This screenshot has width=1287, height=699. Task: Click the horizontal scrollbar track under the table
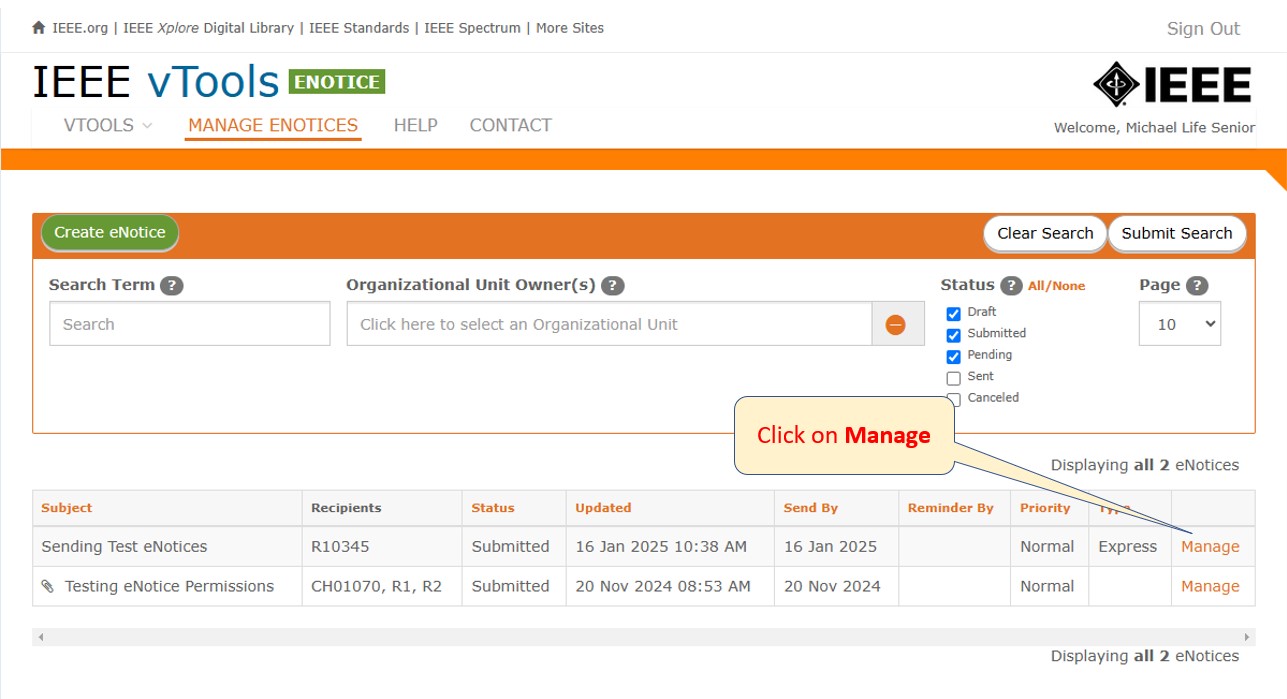643,637
